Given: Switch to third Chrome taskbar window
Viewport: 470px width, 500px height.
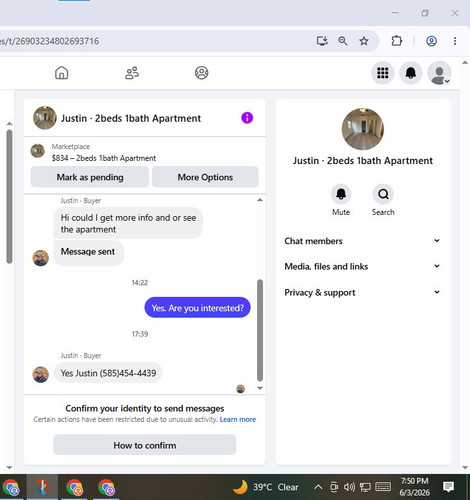Looking at the screenshot, I should coord(106,488).
